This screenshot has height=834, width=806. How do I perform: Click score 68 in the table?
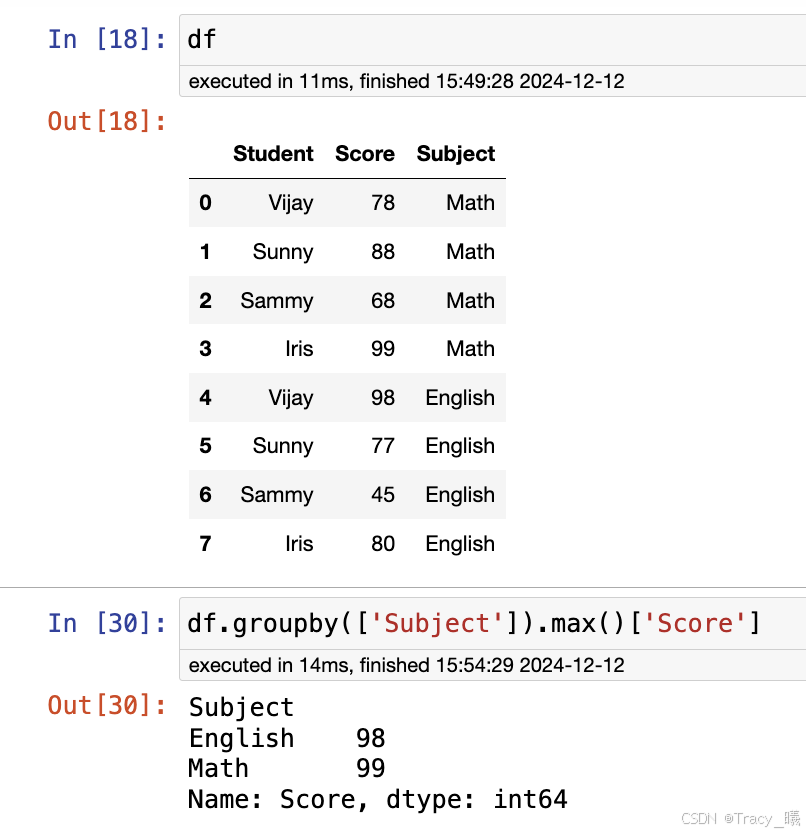tap(383, 301)
